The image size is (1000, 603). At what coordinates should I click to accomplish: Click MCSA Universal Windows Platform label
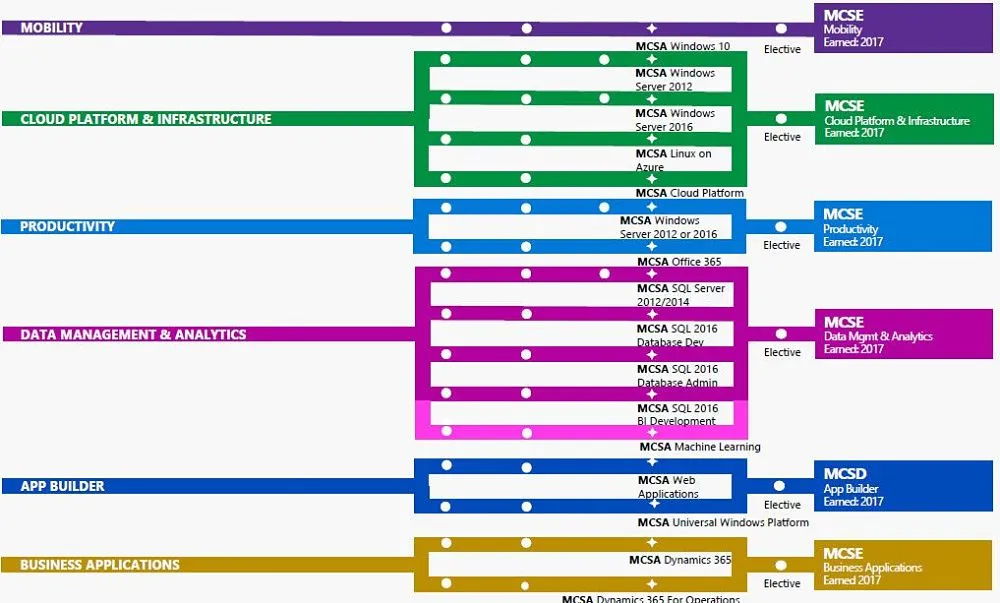pyautogui.click(x=723, y=523)
